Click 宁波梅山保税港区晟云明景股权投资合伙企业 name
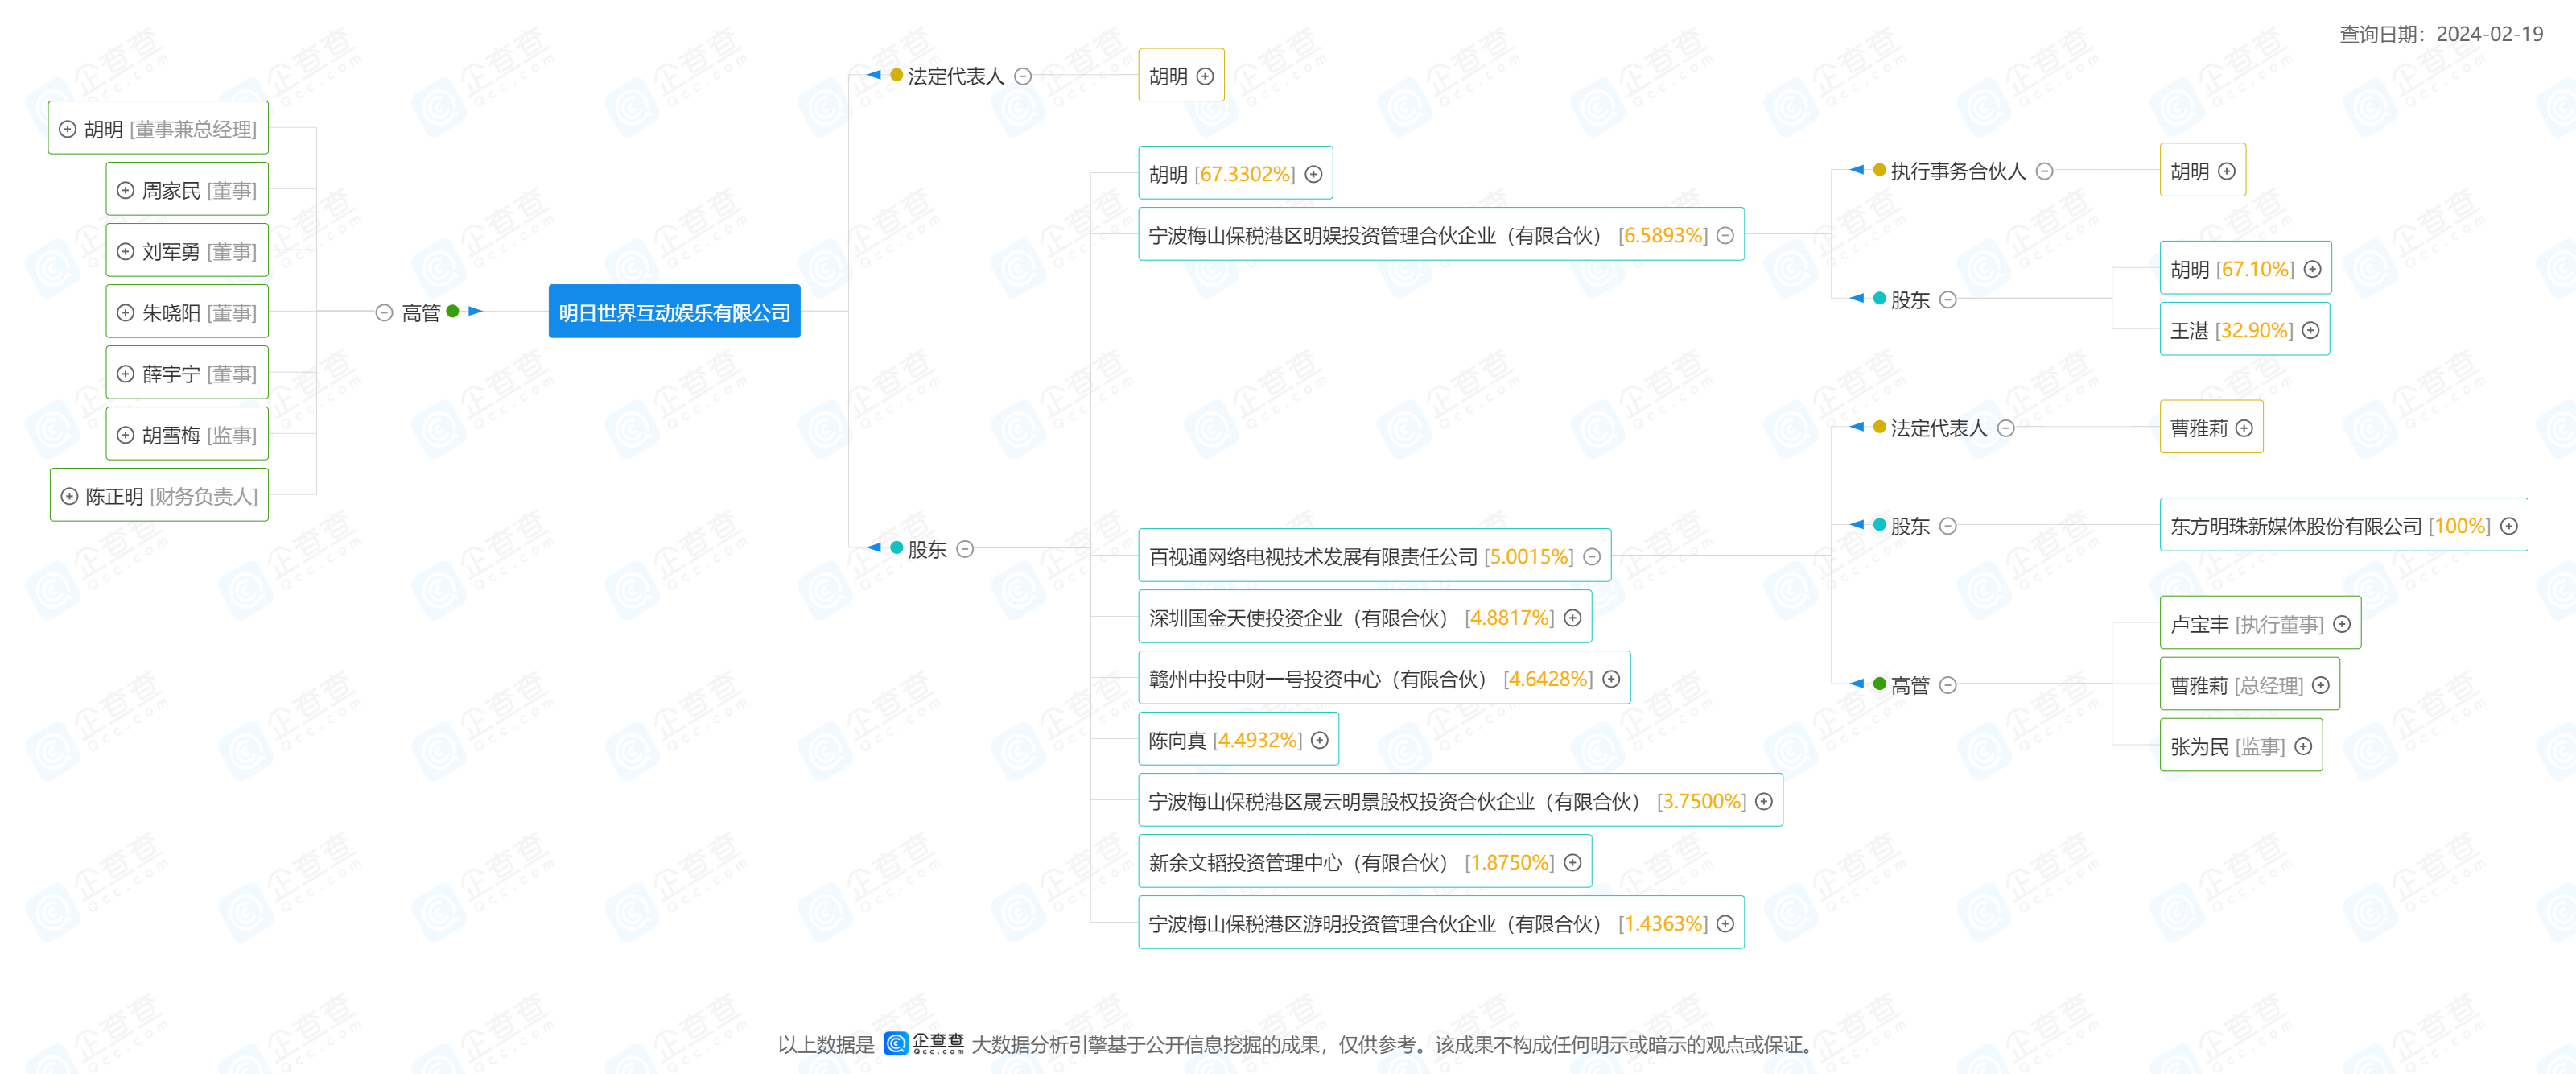The image size is (2576, 1074). point(1396,801)
